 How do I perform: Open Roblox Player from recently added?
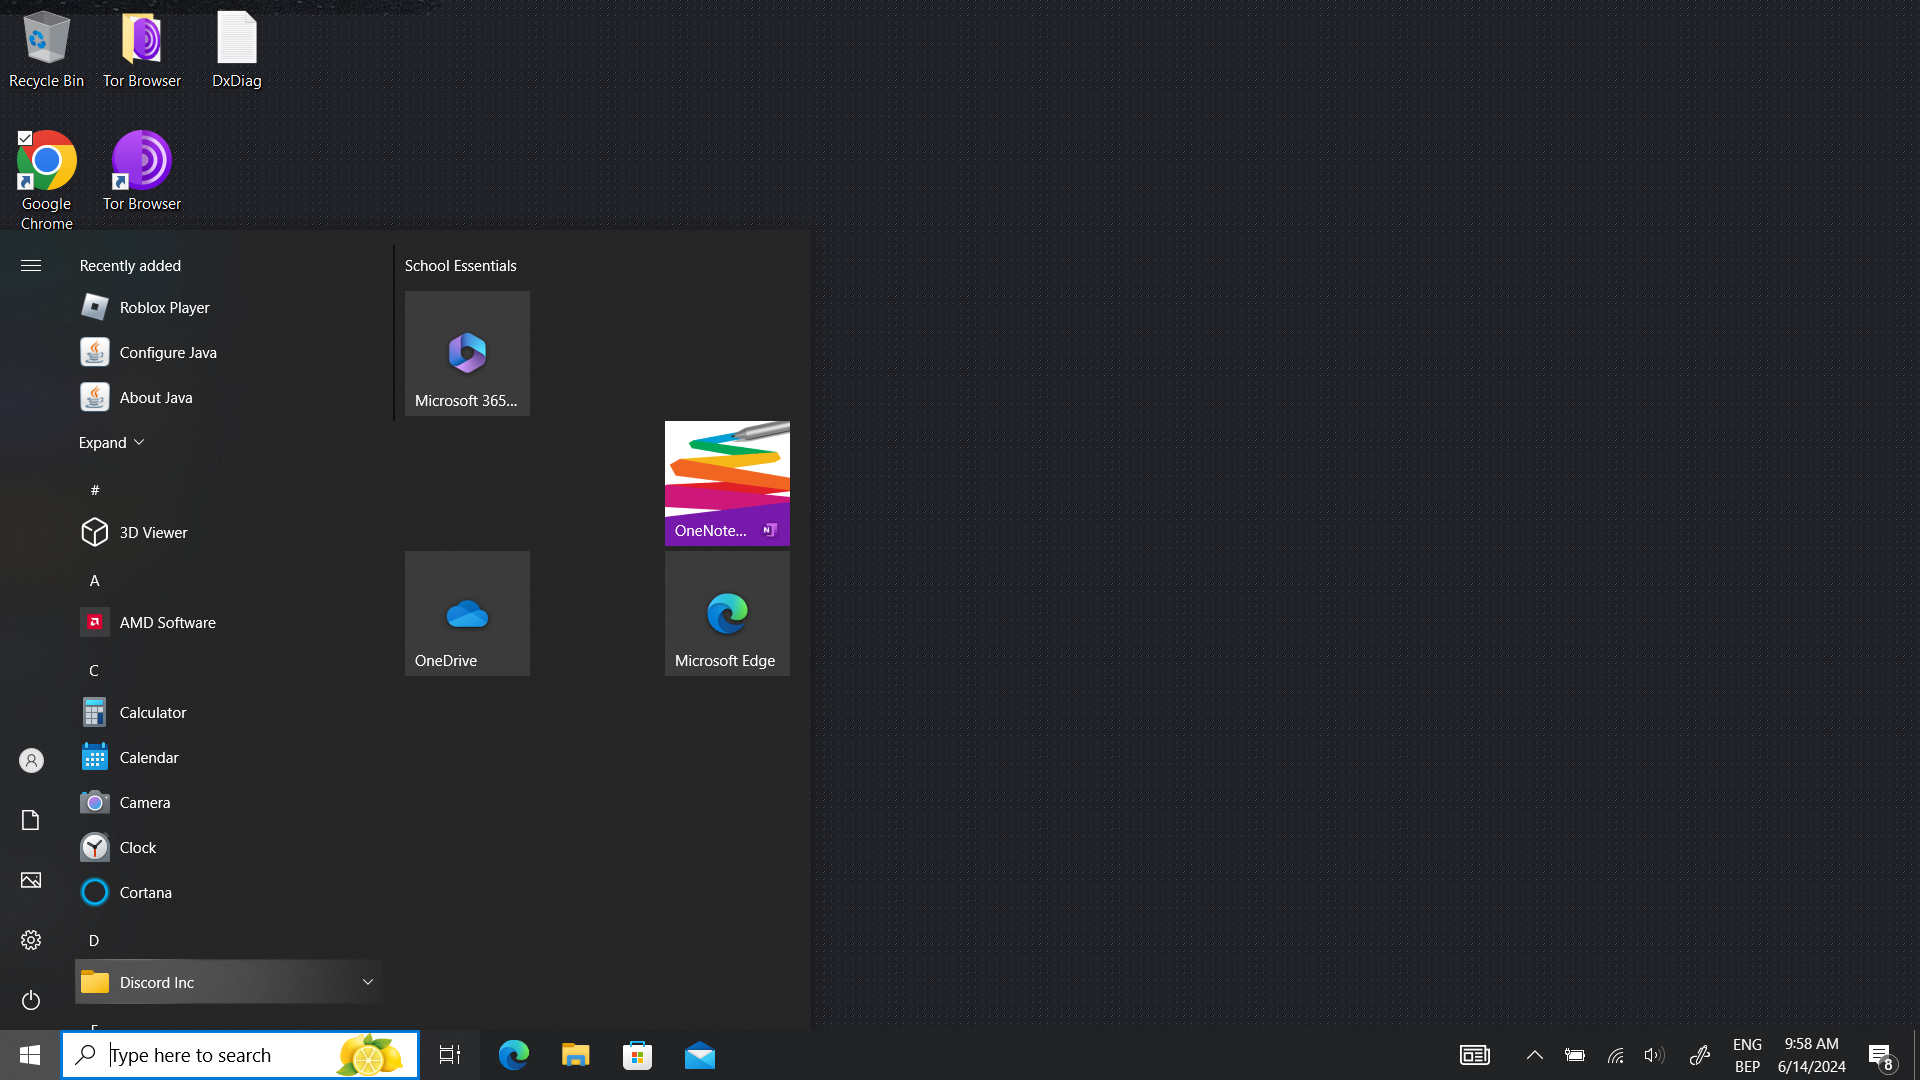coord(164,308)
